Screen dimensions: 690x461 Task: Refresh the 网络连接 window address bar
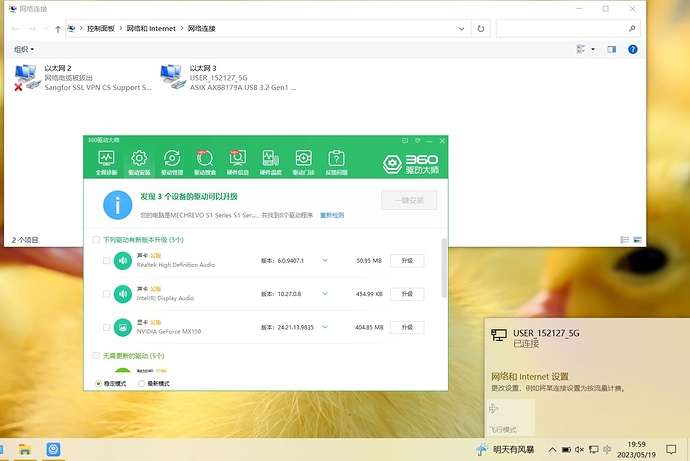pyautogui.click(x=481, y=29)
